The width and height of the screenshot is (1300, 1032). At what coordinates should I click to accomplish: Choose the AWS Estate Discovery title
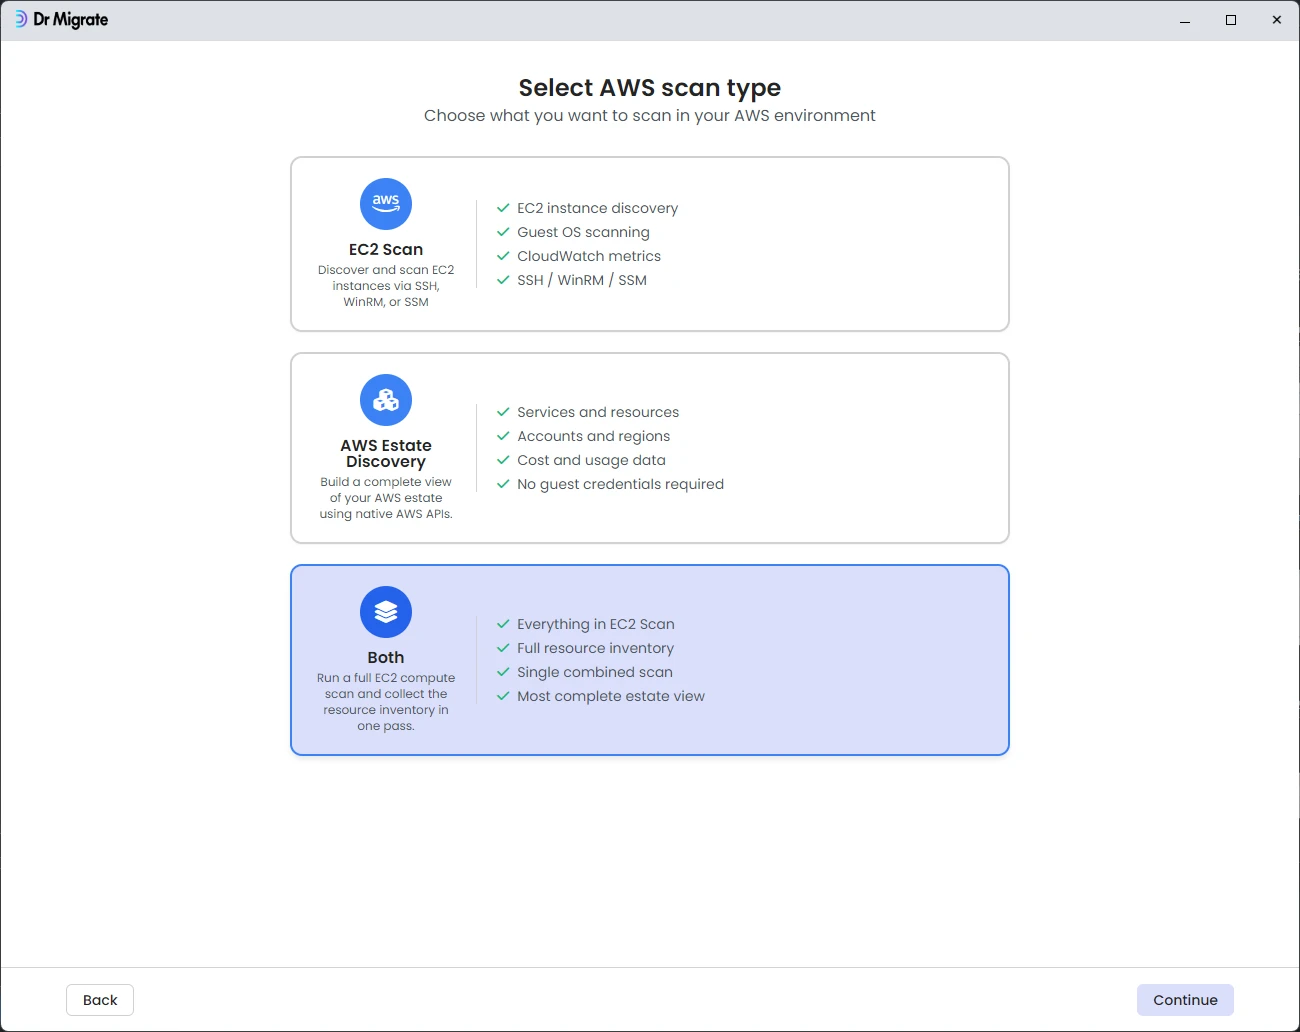pyautogui.click(x=386, y=454)
